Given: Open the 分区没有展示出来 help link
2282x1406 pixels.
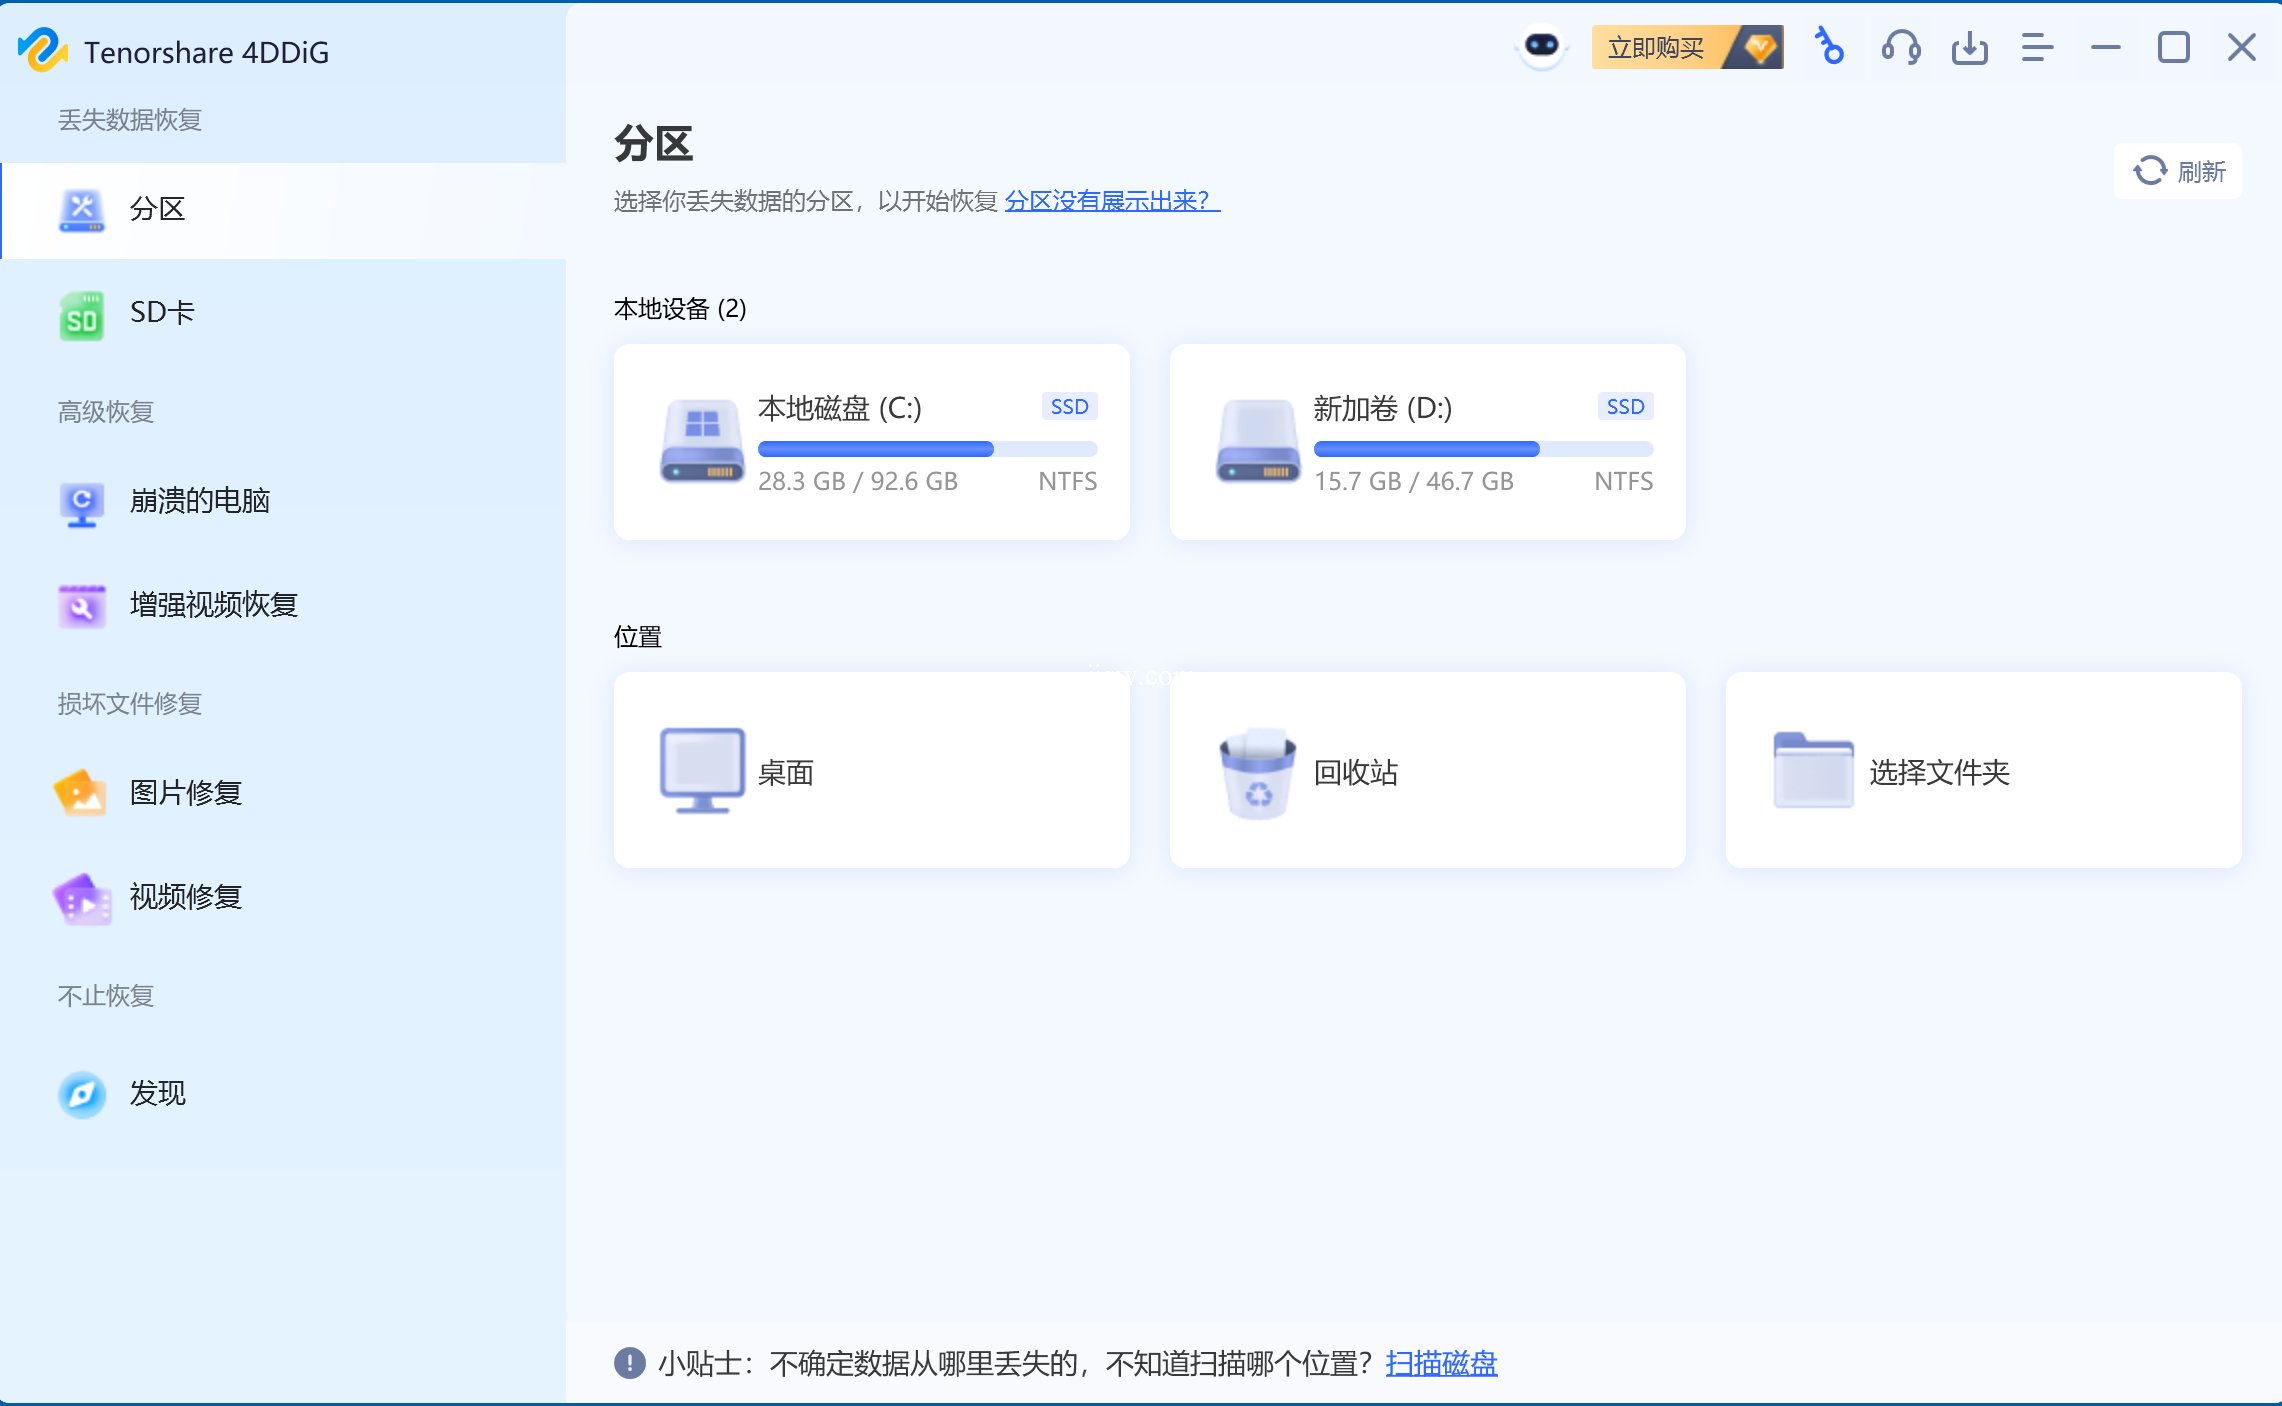Looking at the screenshot, I should pos(1111,201).
